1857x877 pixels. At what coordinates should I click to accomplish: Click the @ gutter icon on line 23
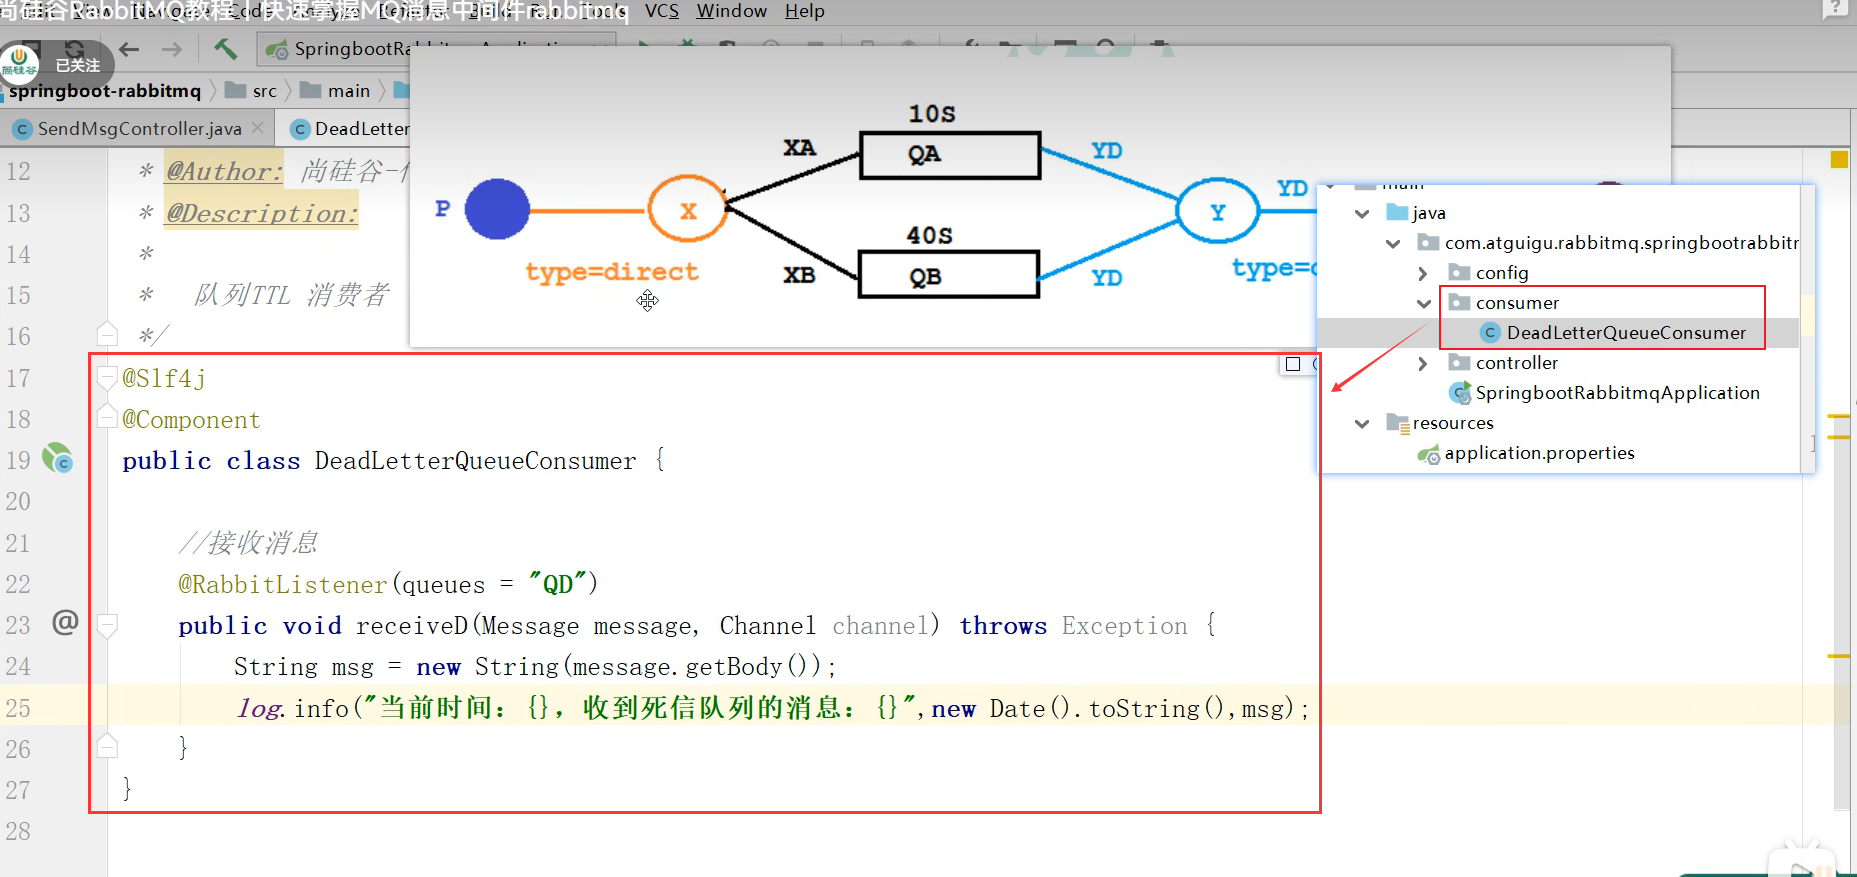(65, 623)
